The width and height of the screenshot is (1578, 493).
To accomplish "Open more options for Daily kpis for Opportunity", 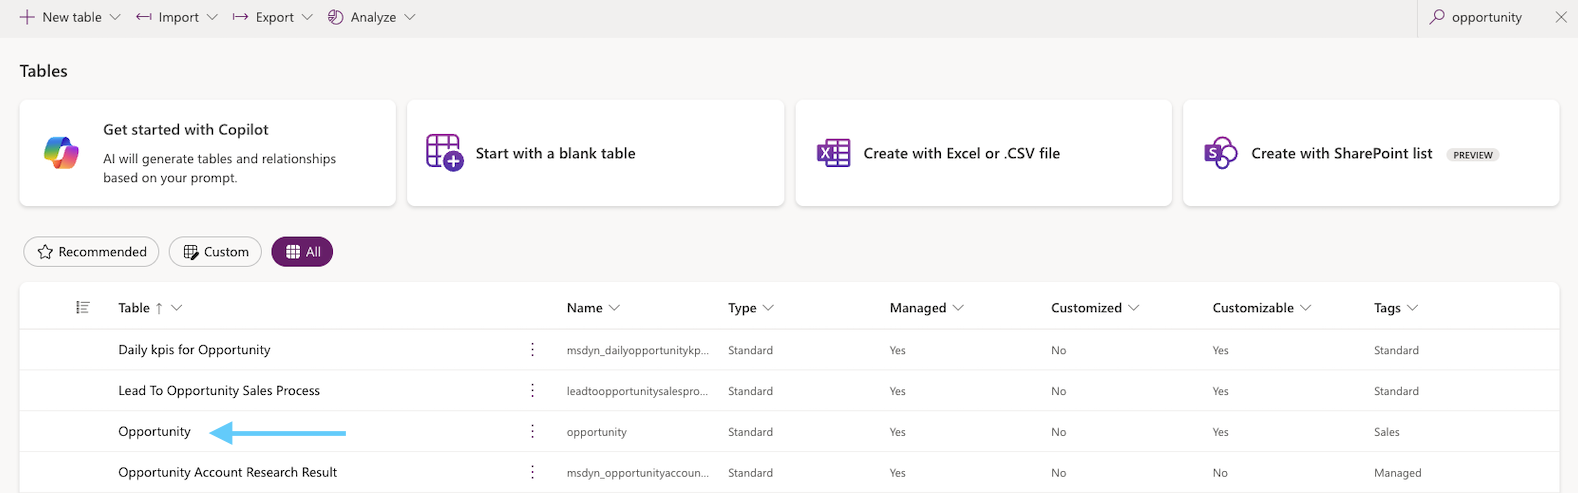I will click(x=533, y=350).
